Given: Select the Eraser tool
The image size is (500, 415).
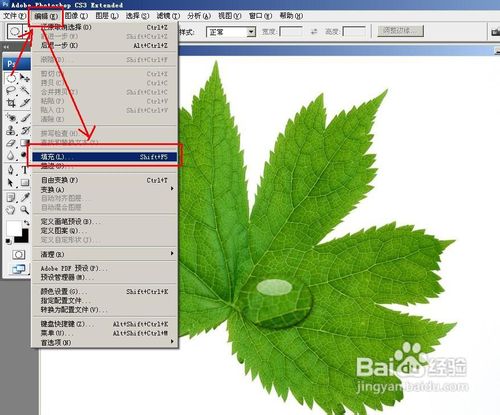Looking at the screenshot, I should [x=11, y=143].
